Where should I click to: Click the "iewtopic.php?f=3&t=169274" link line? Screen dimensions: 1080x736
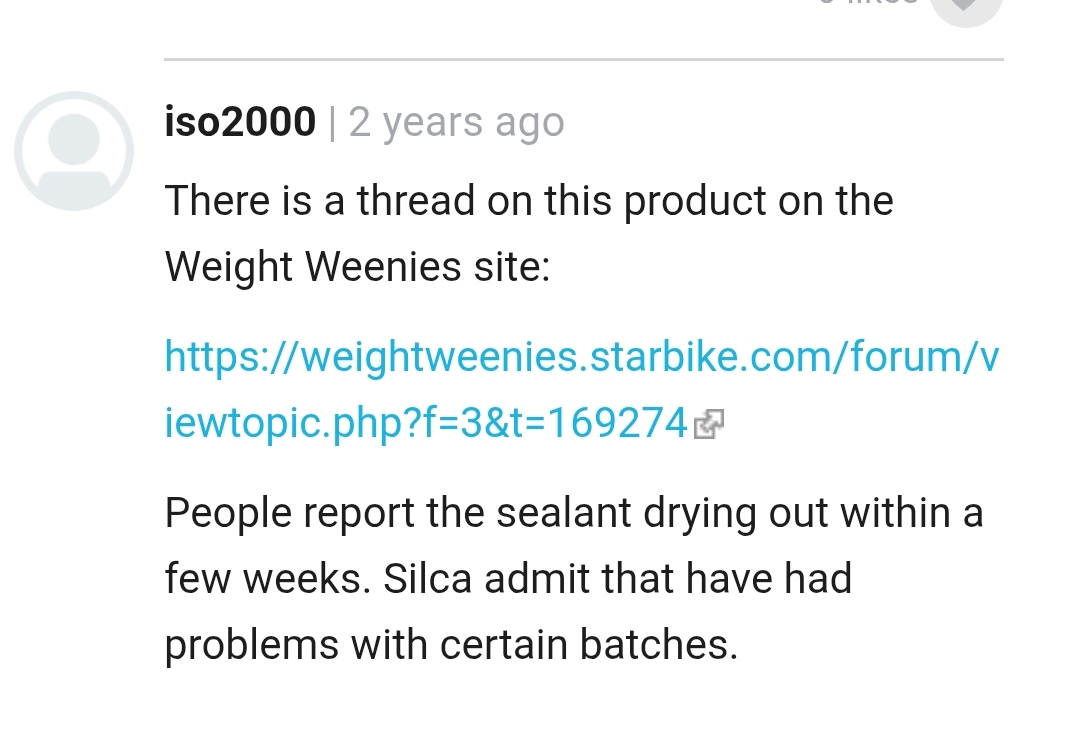click(426, 423)
